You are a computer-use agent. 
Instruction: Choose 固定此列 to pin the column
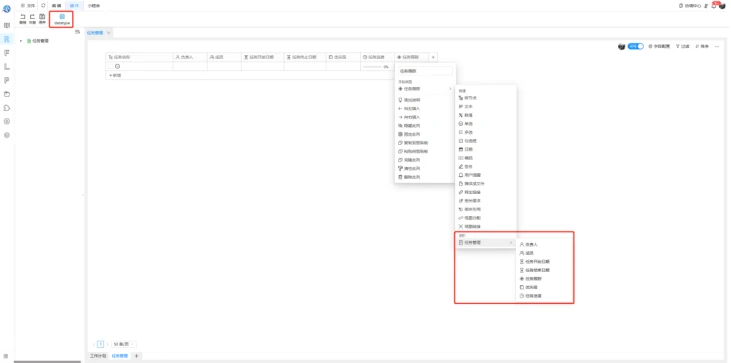pos(409,134)
